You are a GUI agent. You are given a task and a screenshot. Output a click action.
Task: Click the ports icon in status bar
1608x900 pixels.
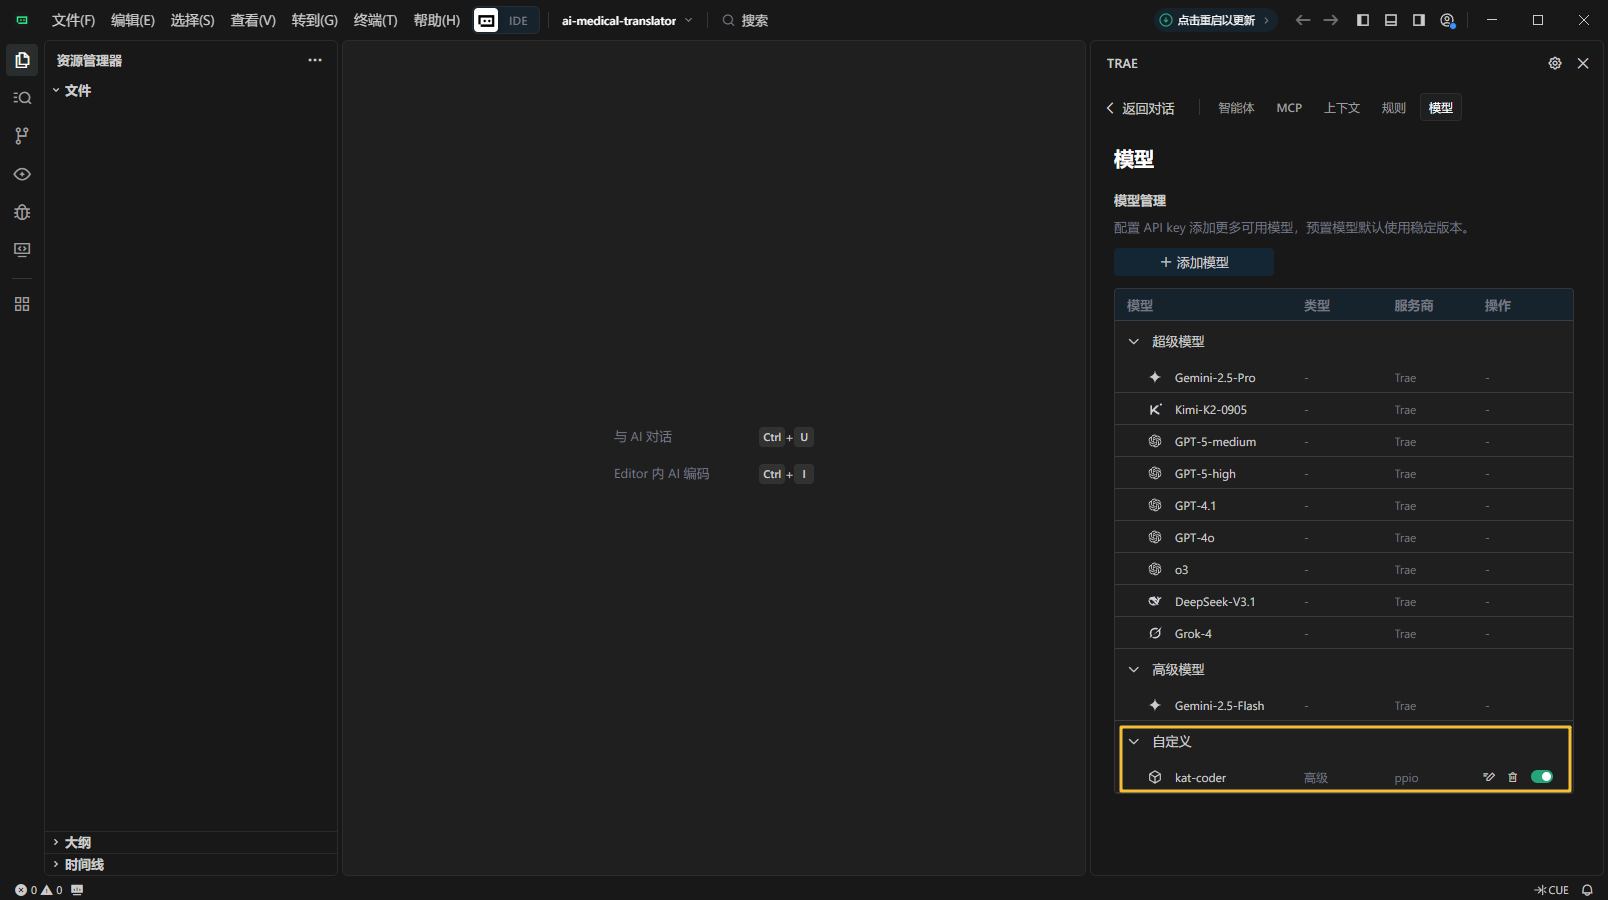[77, 890]
